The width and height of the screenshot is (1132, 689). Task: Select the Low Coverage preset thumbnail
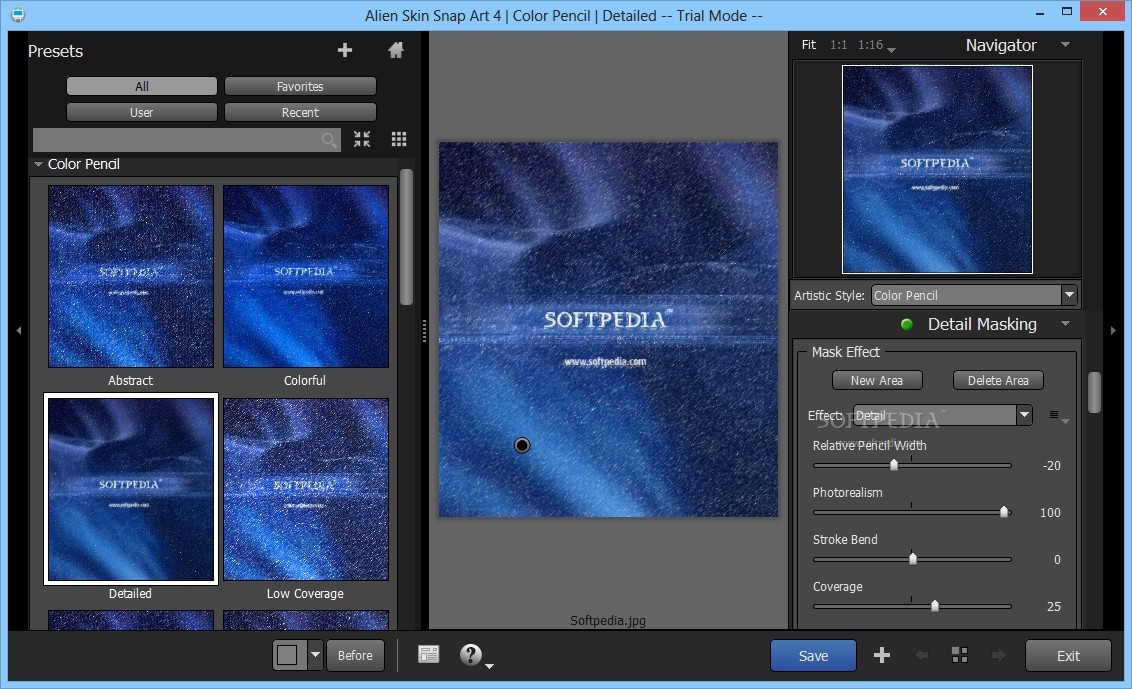(305, 489)
